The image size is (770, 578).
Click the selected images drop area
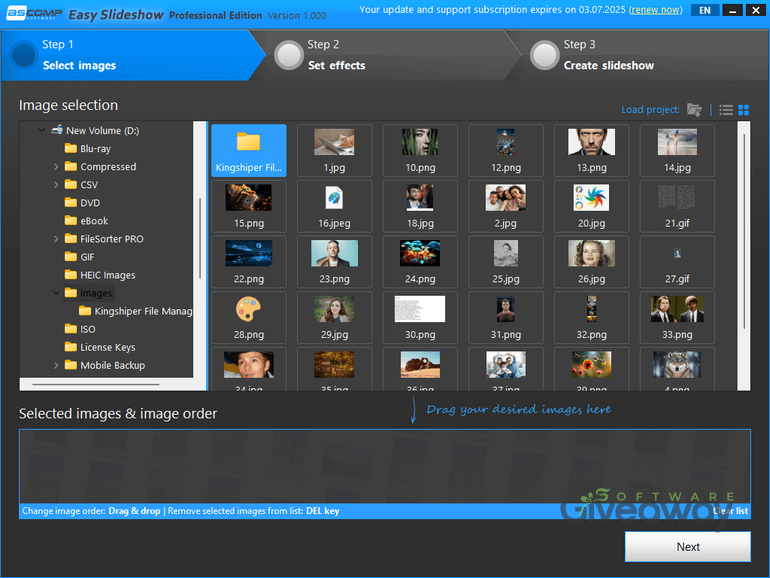385,467
